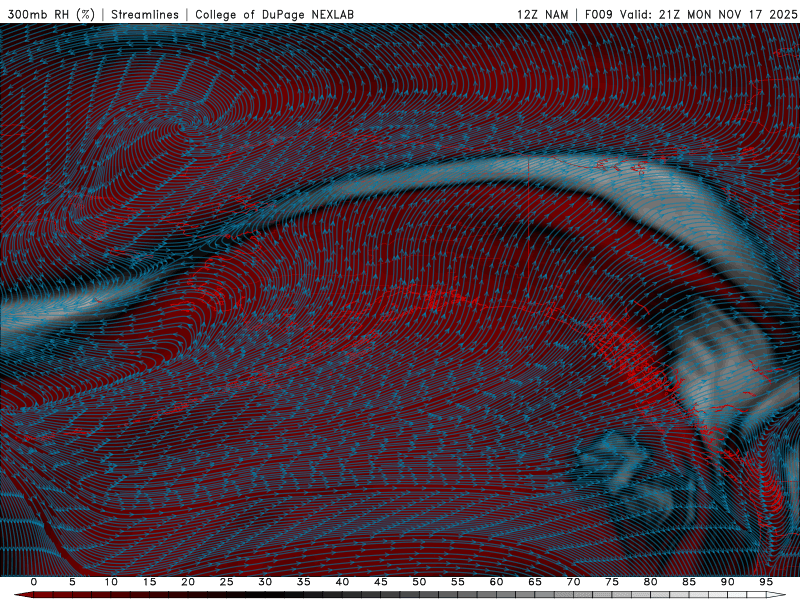
Task: Click the 95 value on color scale
Action: pyautogui.click(x=766, y=582)
